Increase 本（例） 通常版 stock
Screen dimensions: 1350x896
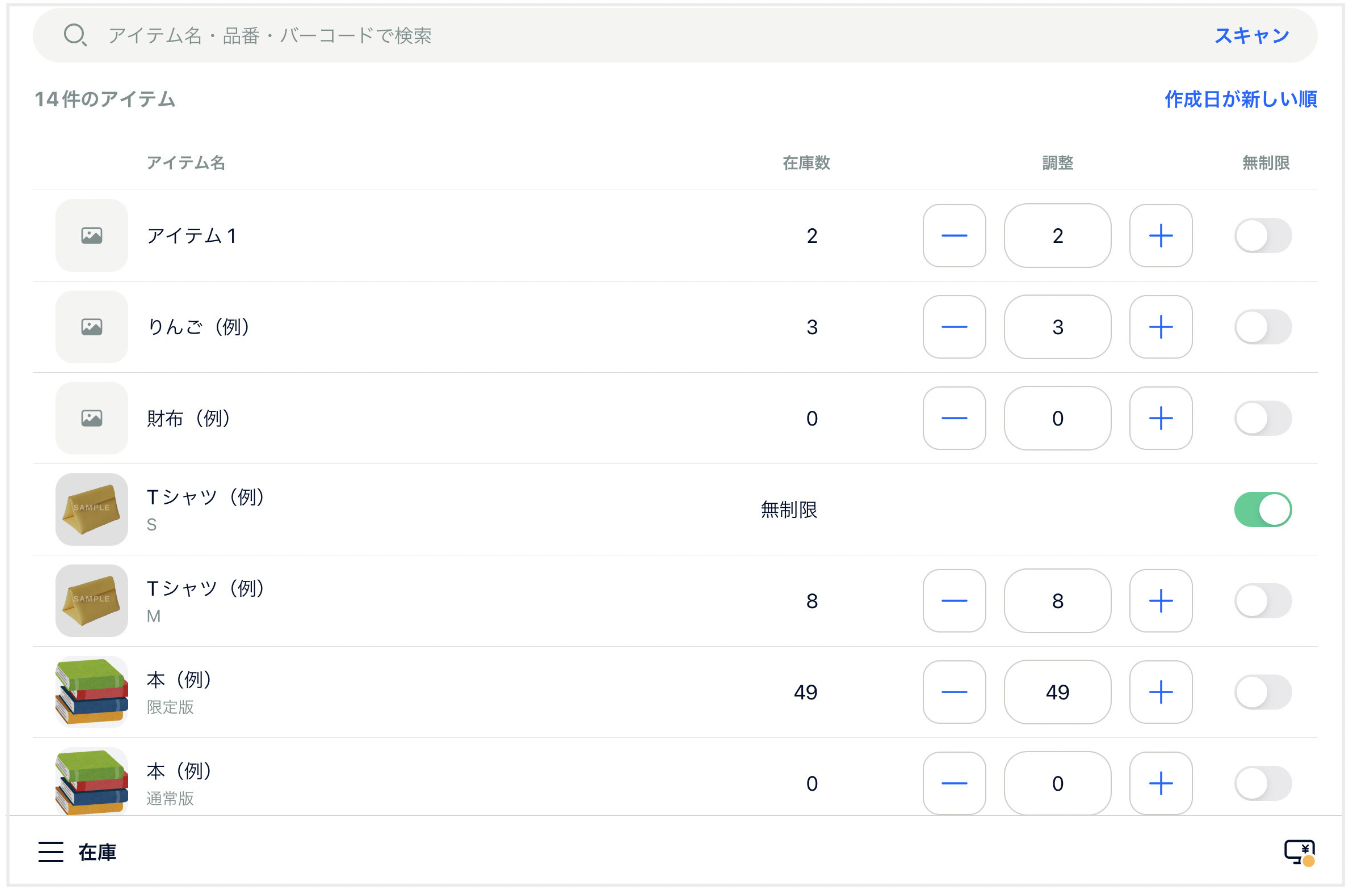(1160, 783)
